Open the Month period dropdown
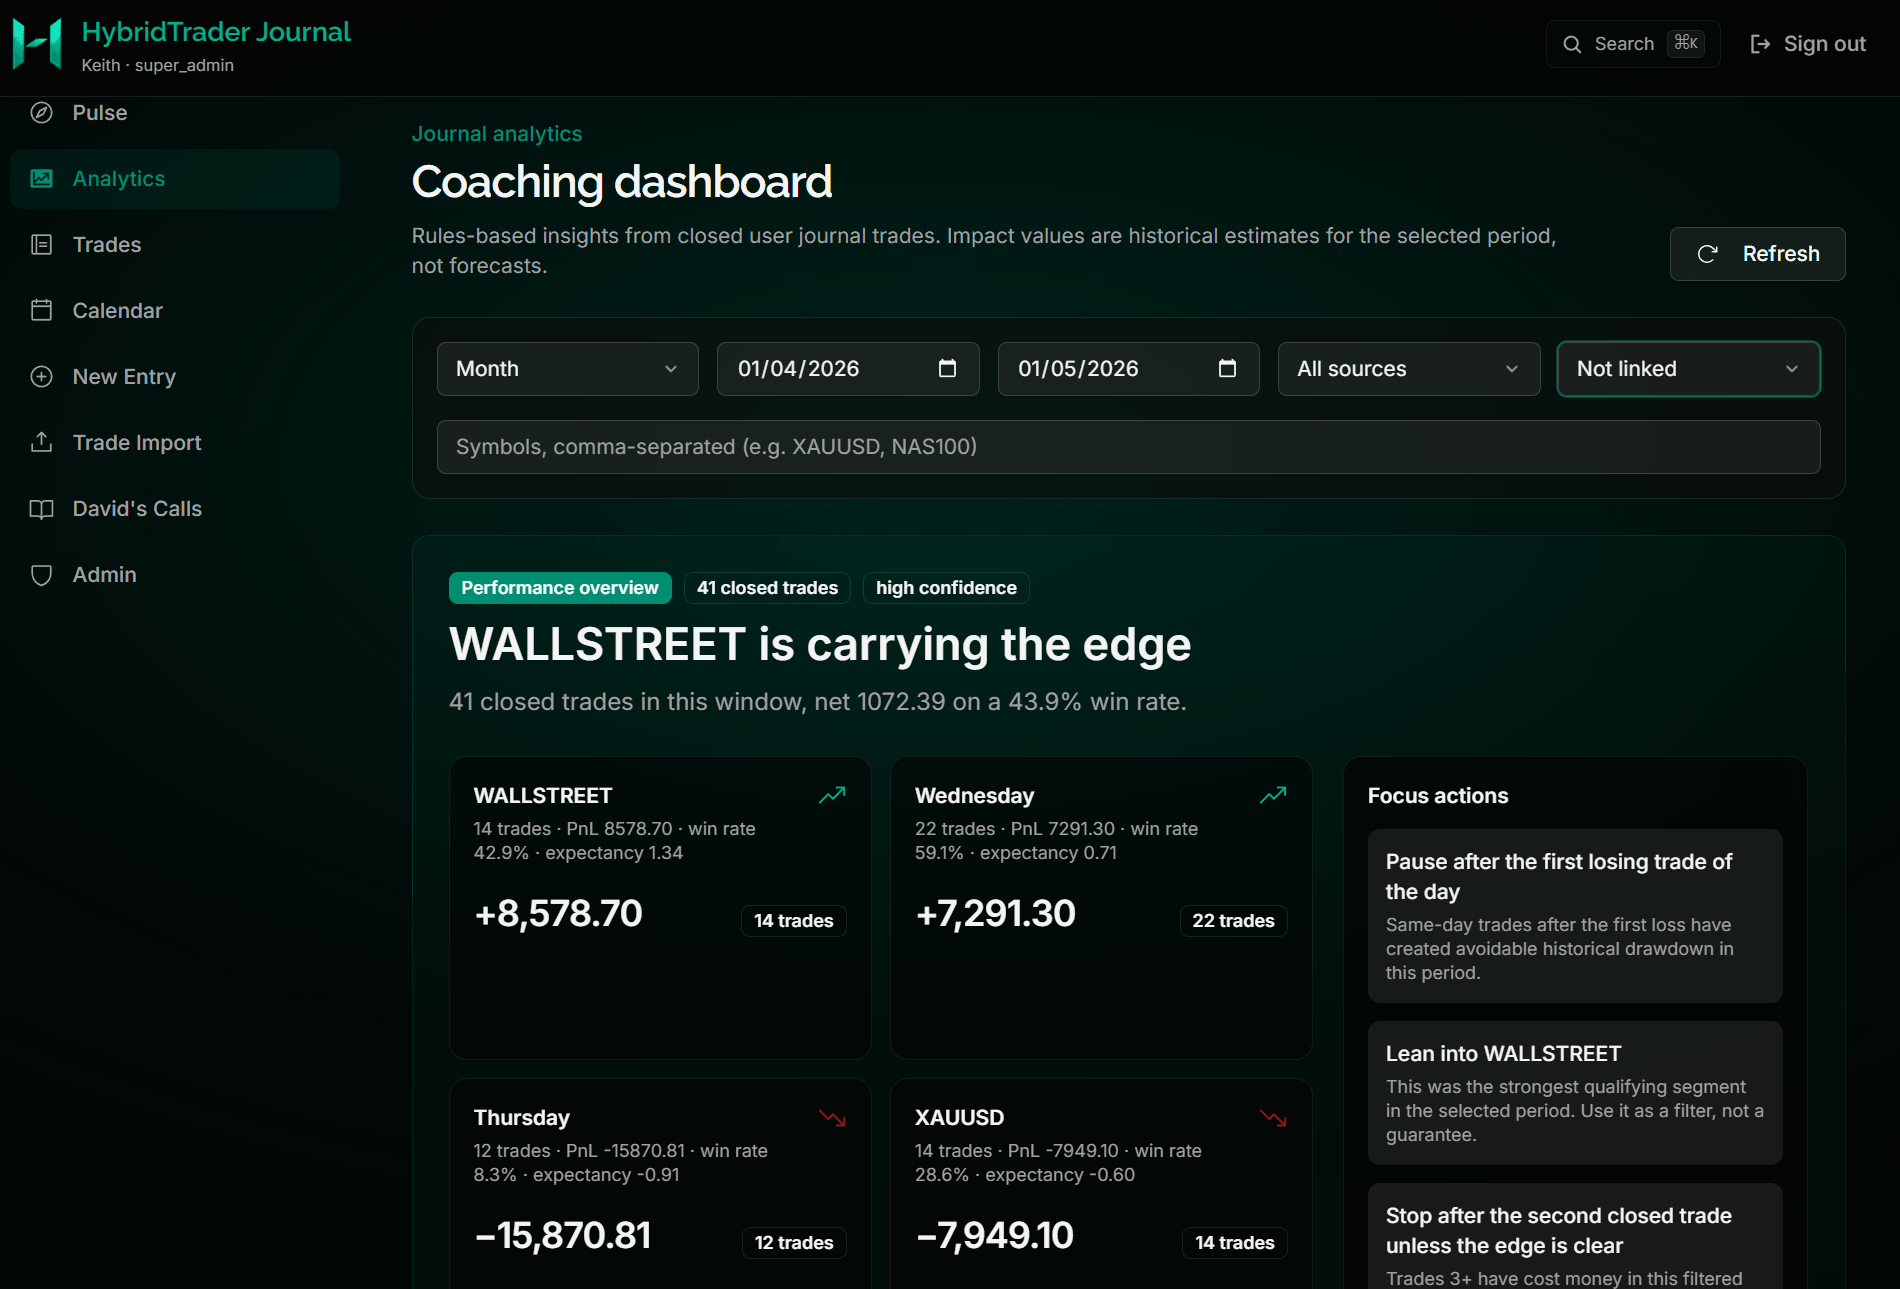 (x=568, y=369)
